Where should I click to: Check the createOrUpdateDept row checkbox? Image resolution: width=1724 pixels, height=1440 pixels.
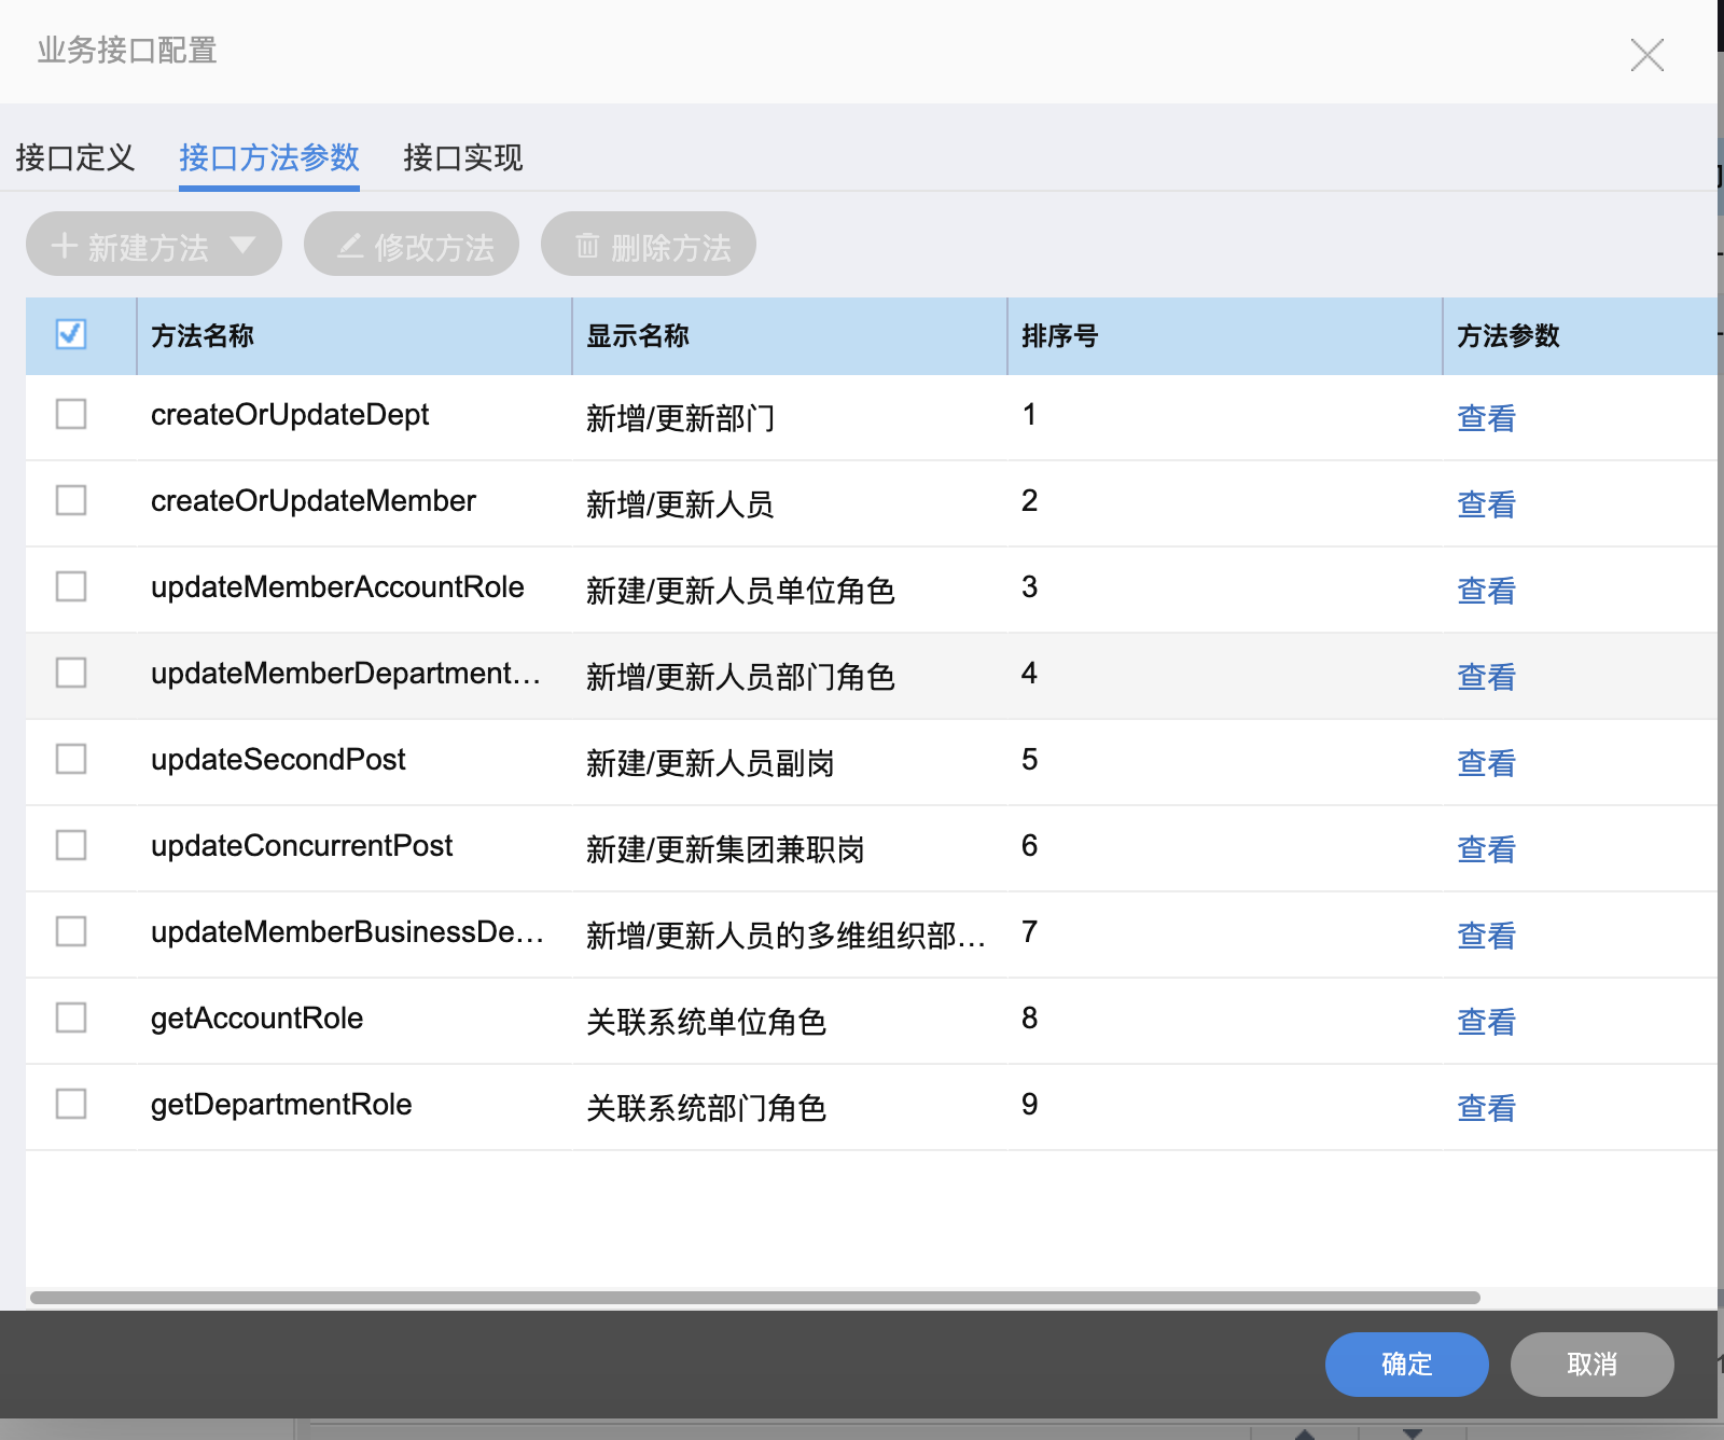pos(71,414)
